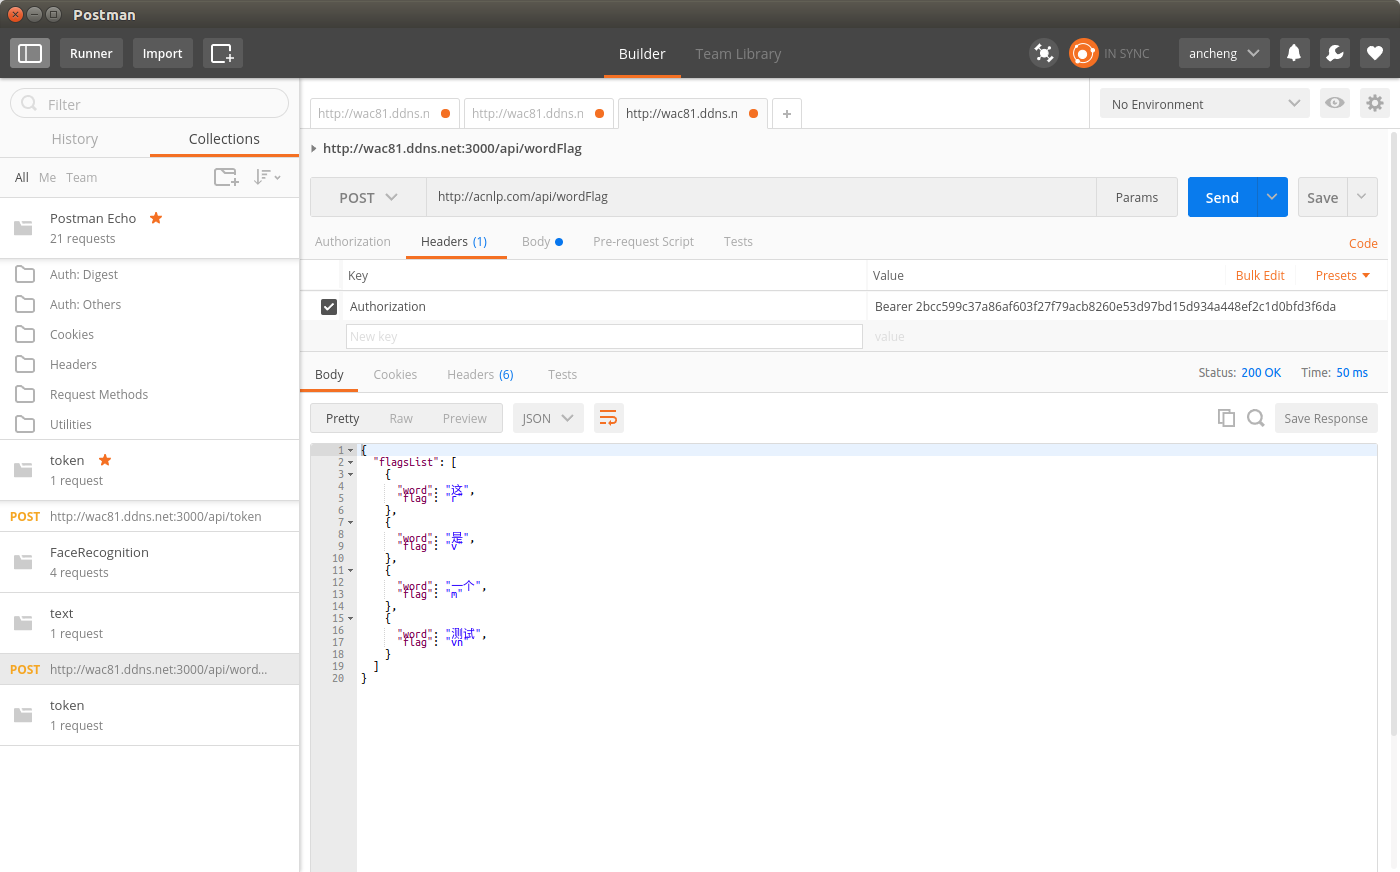Add a new request tab with plus
The image size is (1400, 872).
tap(787, 114)
